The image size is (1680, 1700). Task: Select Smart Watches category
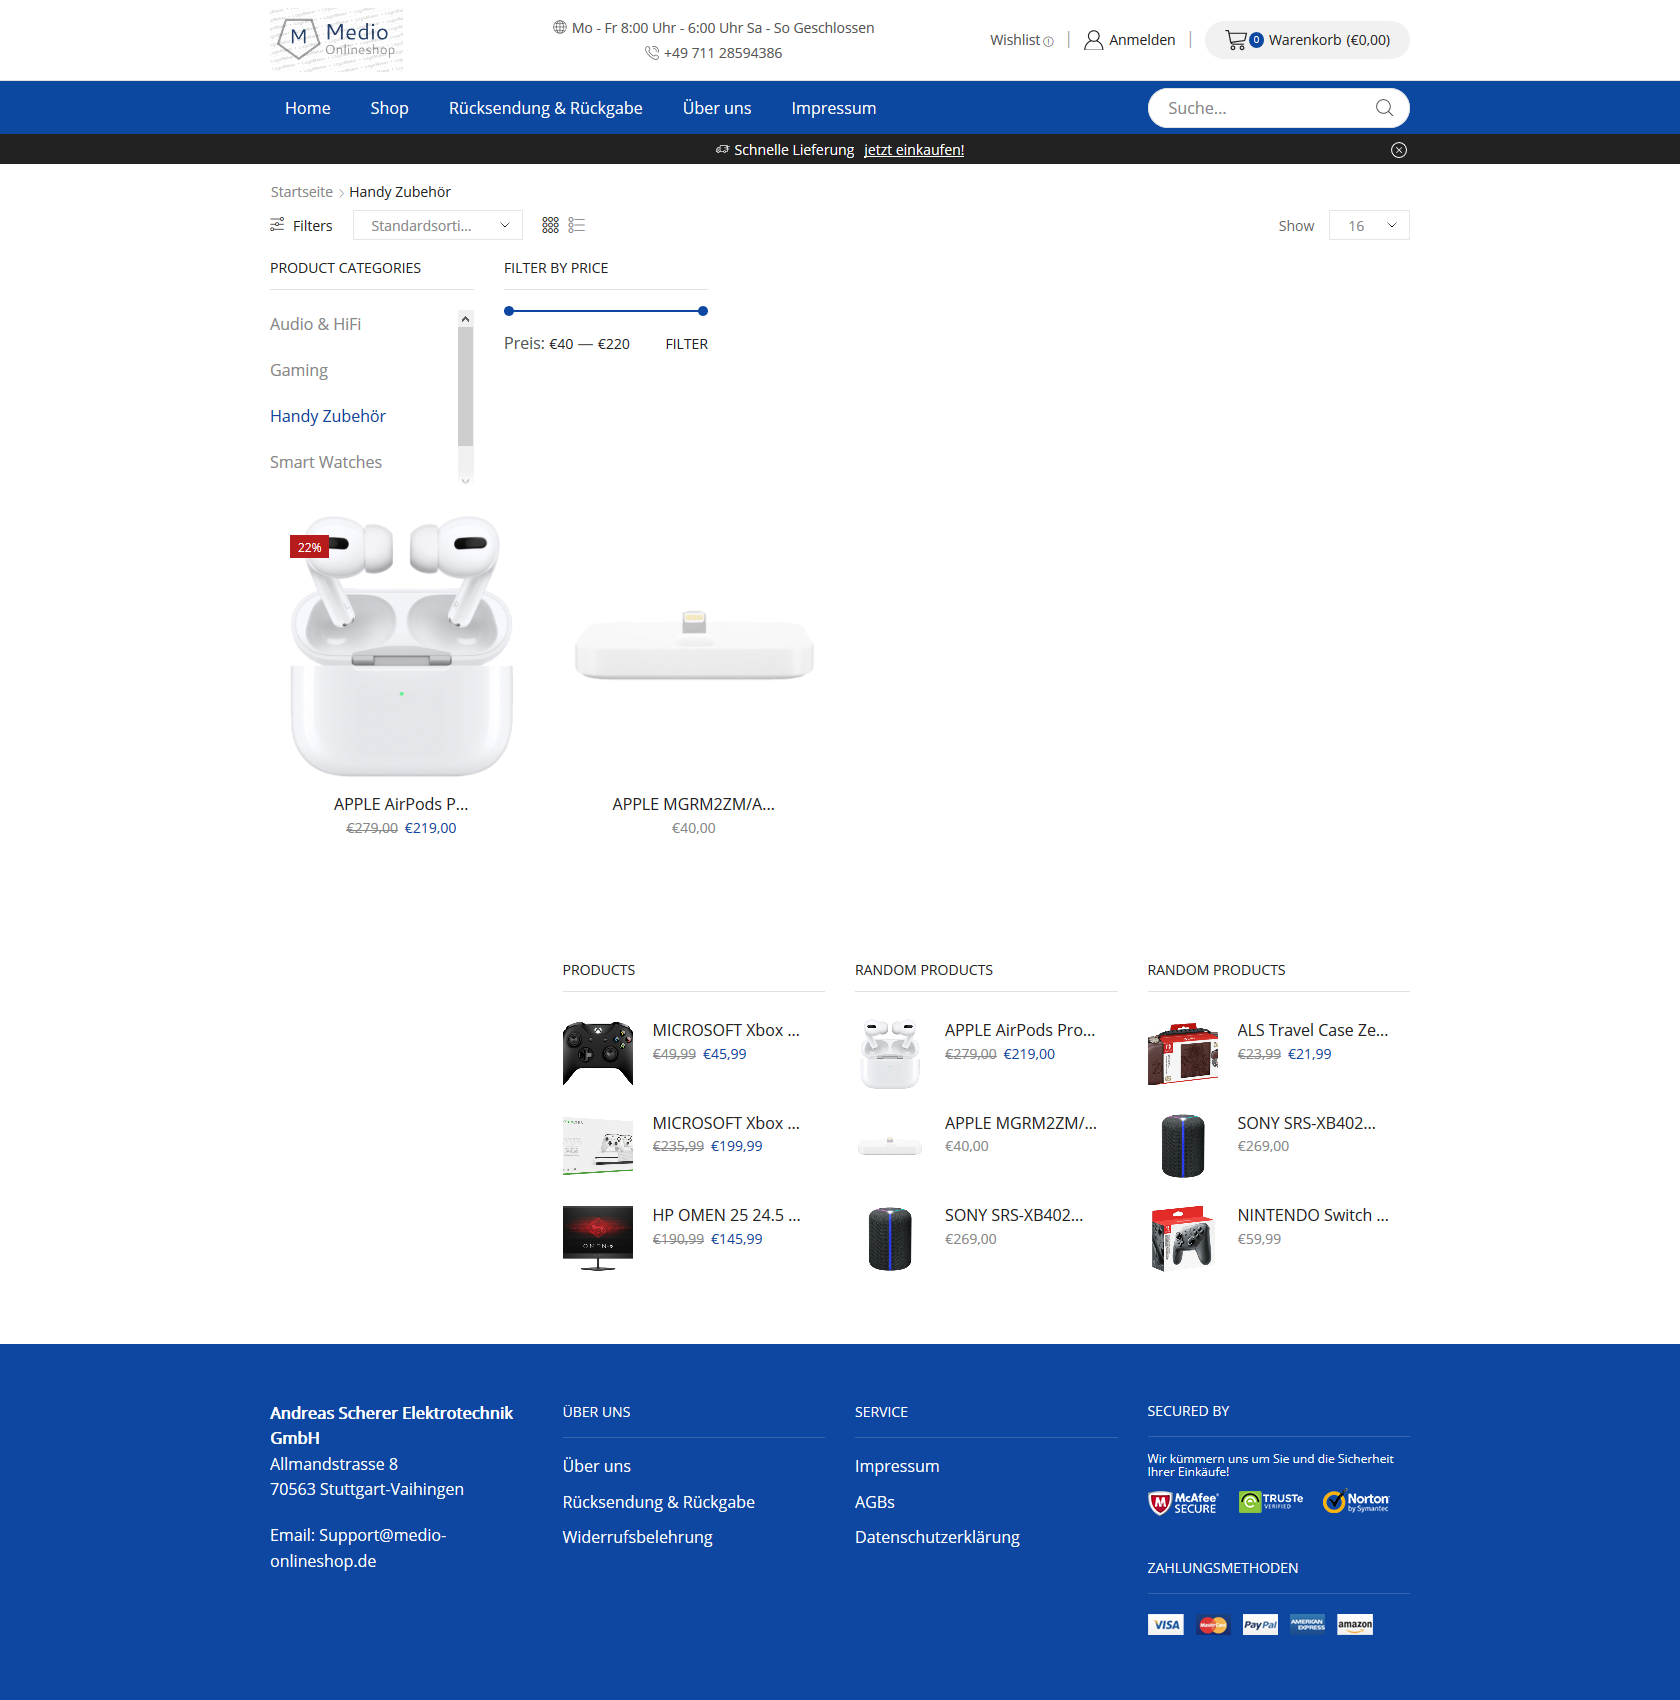tap(326, 462)
